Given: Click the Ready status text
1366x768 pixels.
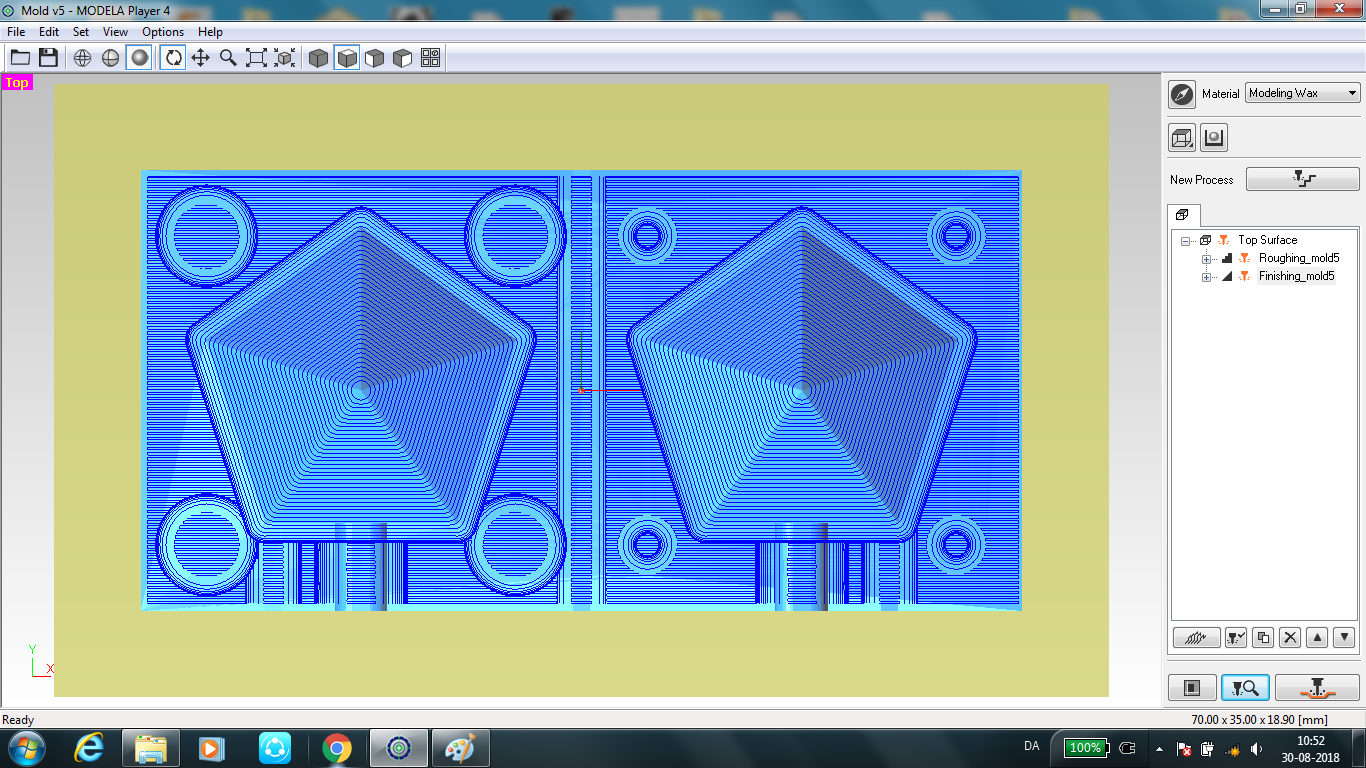Looking at the screenshot, I should (x=18, y=720).
